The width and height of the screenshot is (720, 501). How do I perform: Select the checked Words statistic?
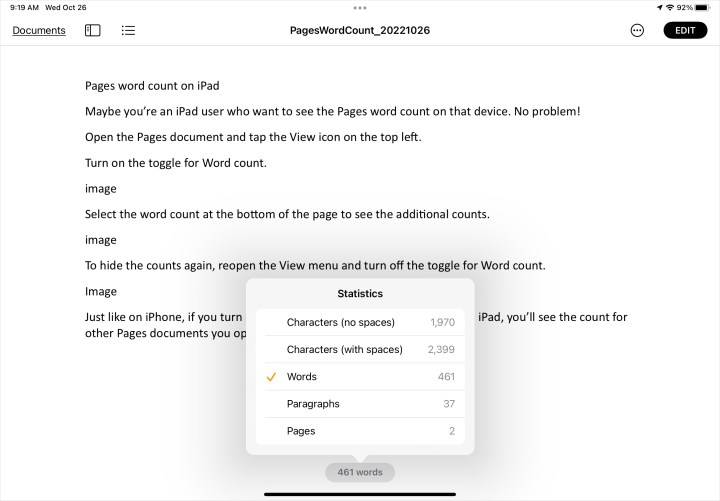(x=360, y=377)
